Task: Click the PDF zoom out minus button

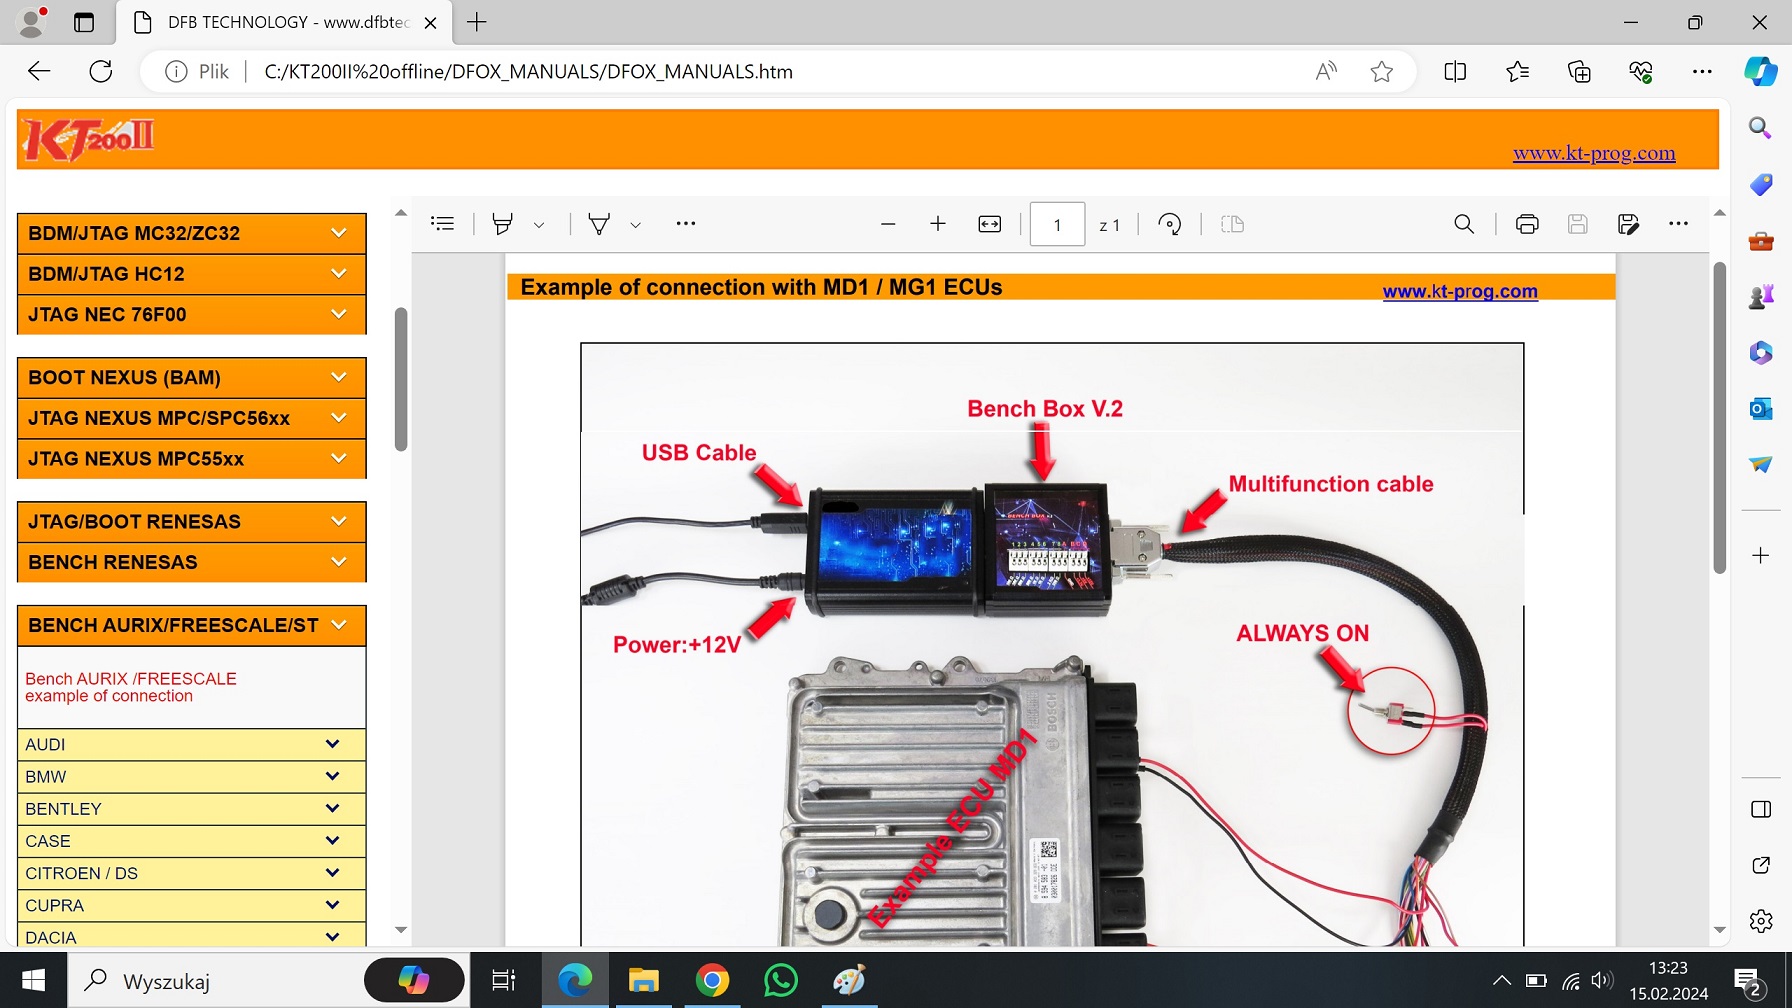Action: tap(887, 224)
